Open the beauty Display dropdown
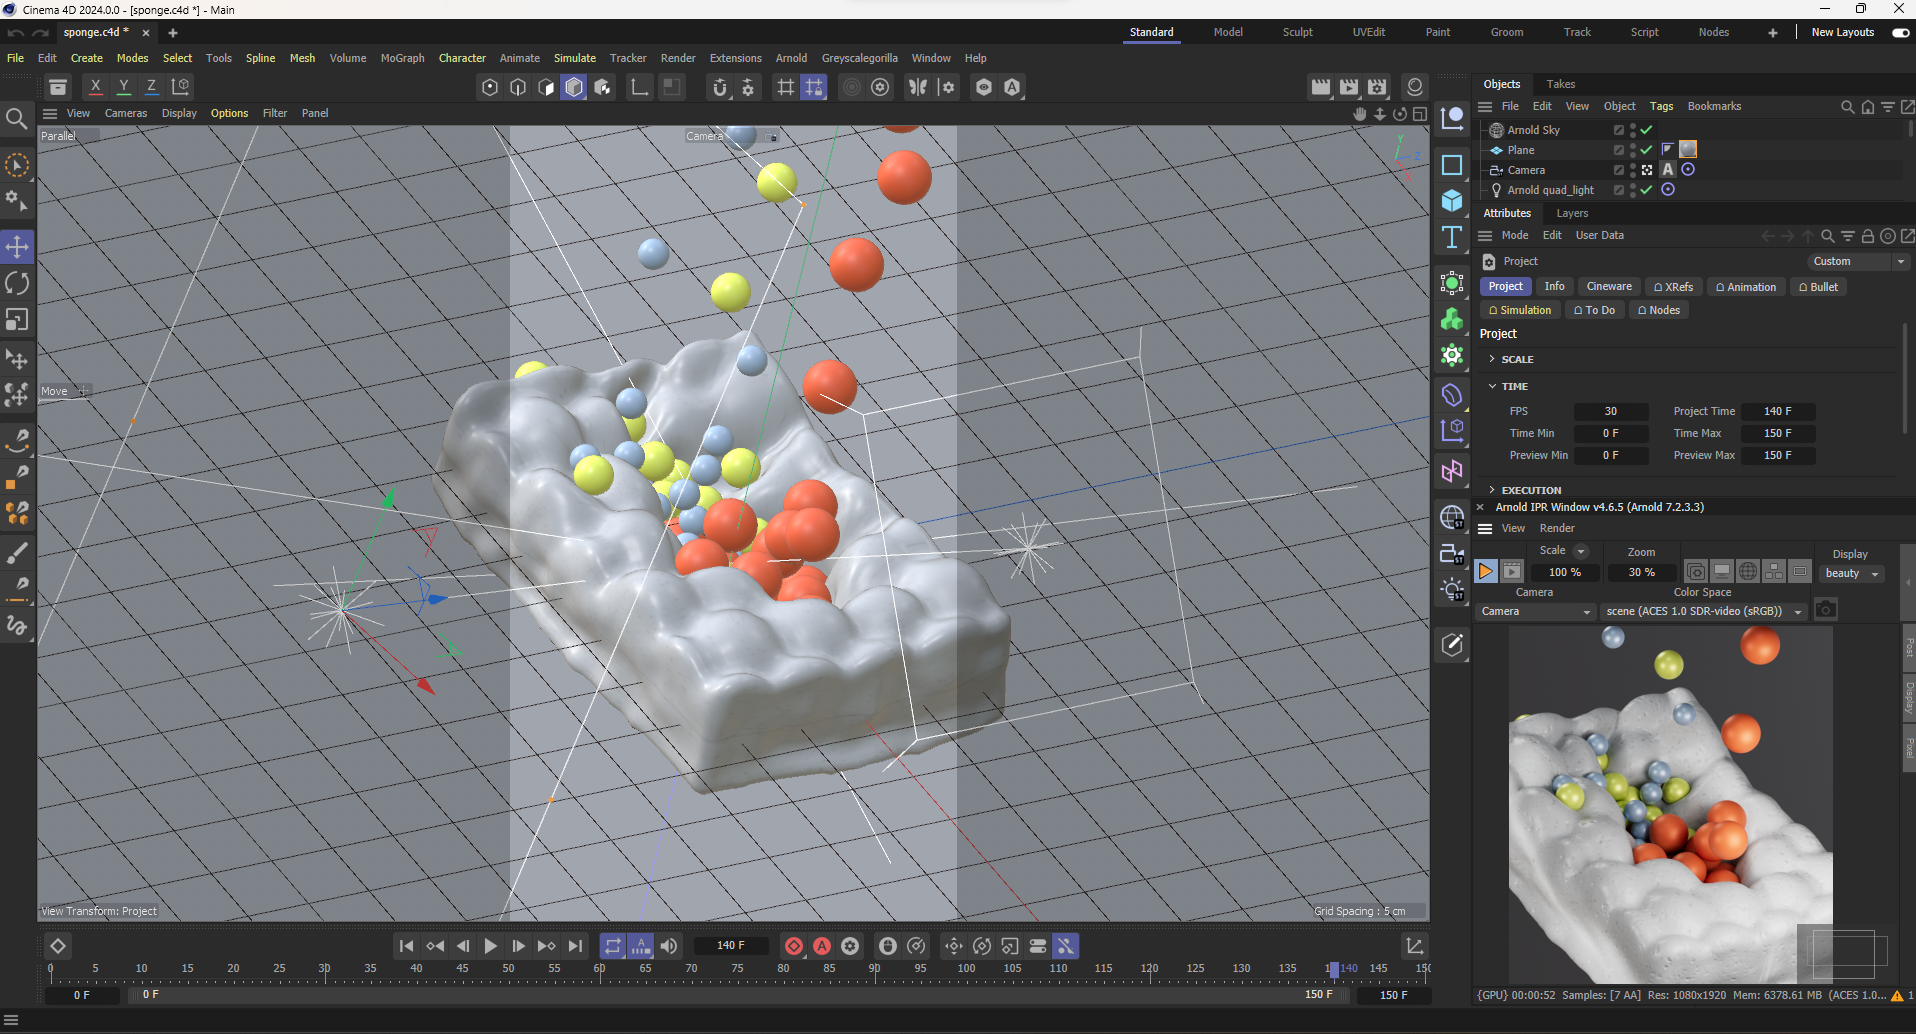The width and height of the screenshot is (1916, 1034). coord(1852,574)
